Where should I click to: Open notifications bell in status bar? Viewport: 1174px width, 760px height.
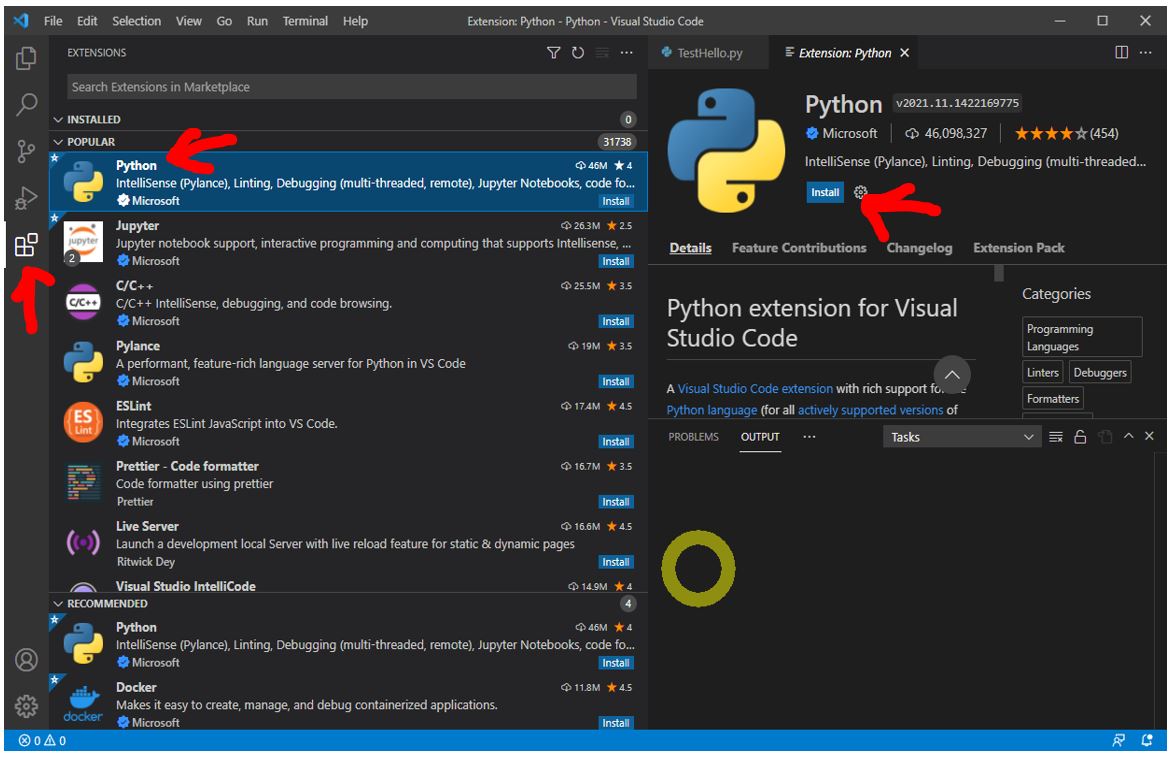(x=1147, y=741)
